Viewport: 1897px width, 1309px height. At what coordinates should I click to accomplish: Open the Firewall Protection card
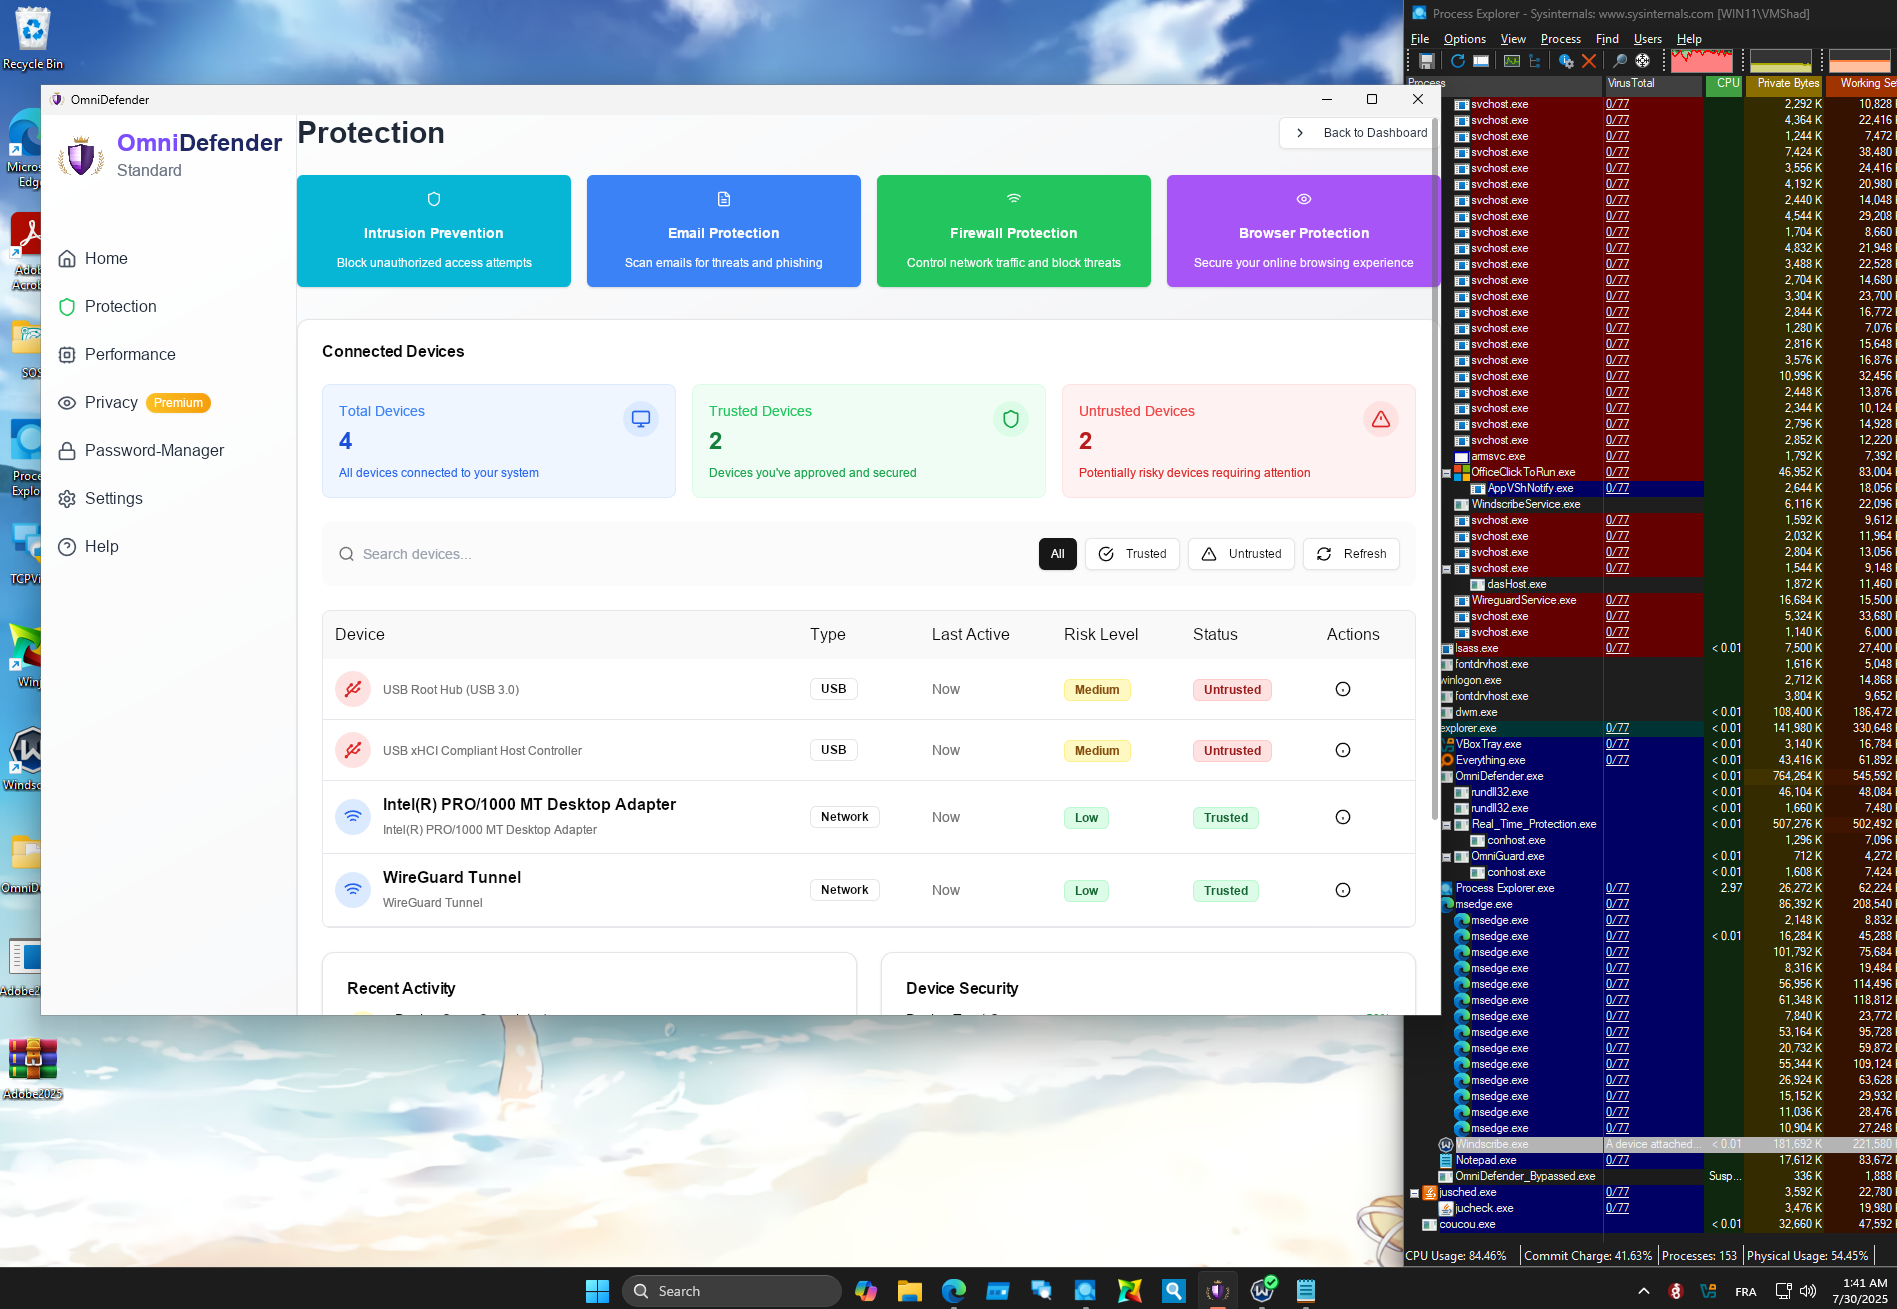(1014, 231)
